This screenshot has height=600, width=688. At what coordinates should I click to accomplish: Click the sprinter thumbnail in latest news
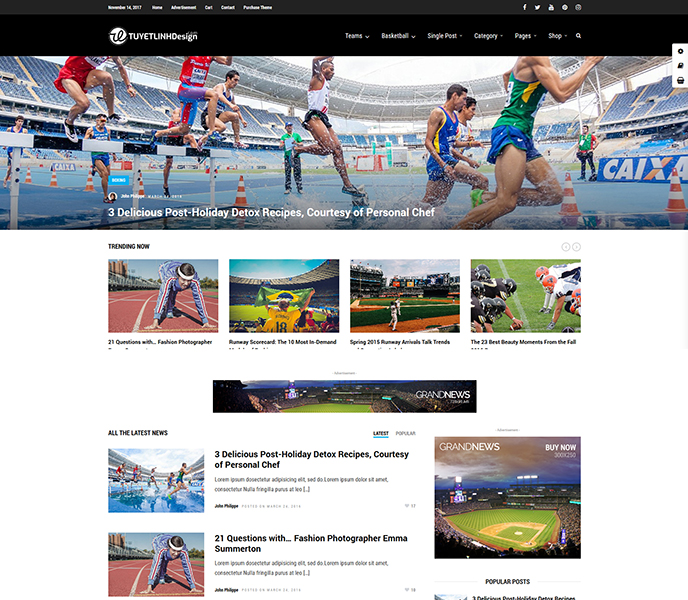pos(156,564)
